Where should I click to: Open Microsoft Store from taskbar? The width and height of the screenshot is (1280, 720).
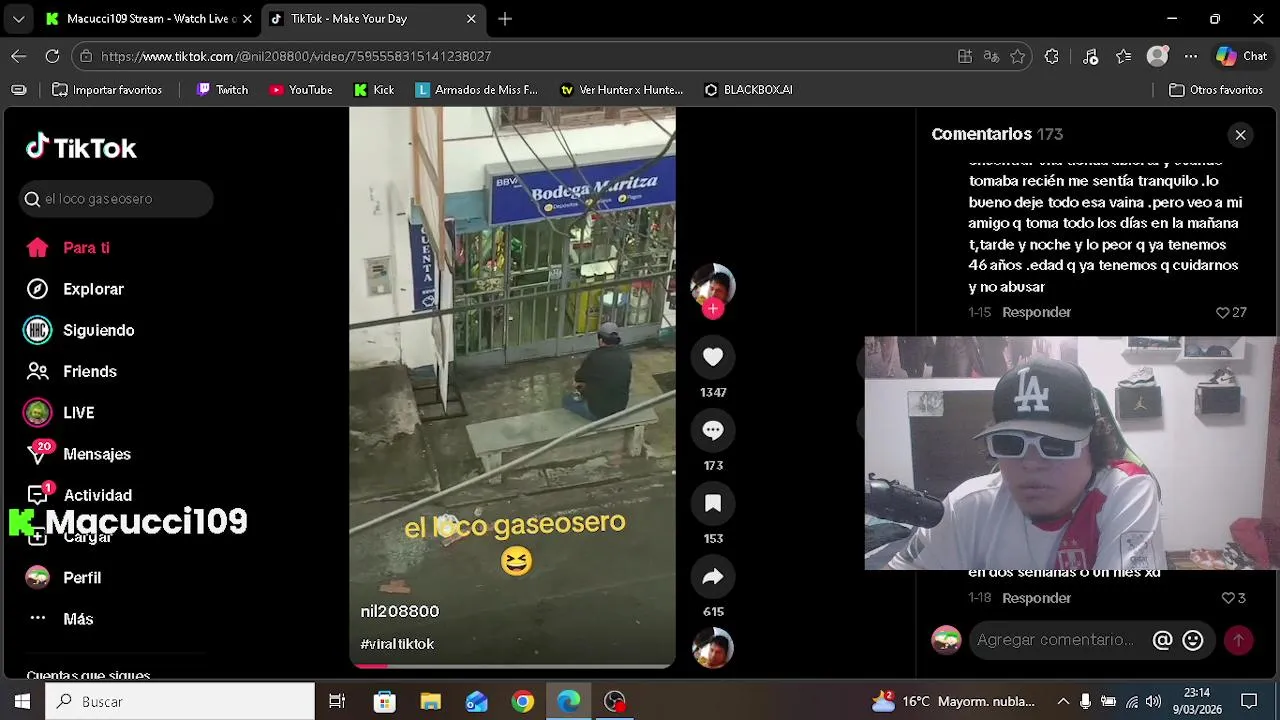(385, 701)
